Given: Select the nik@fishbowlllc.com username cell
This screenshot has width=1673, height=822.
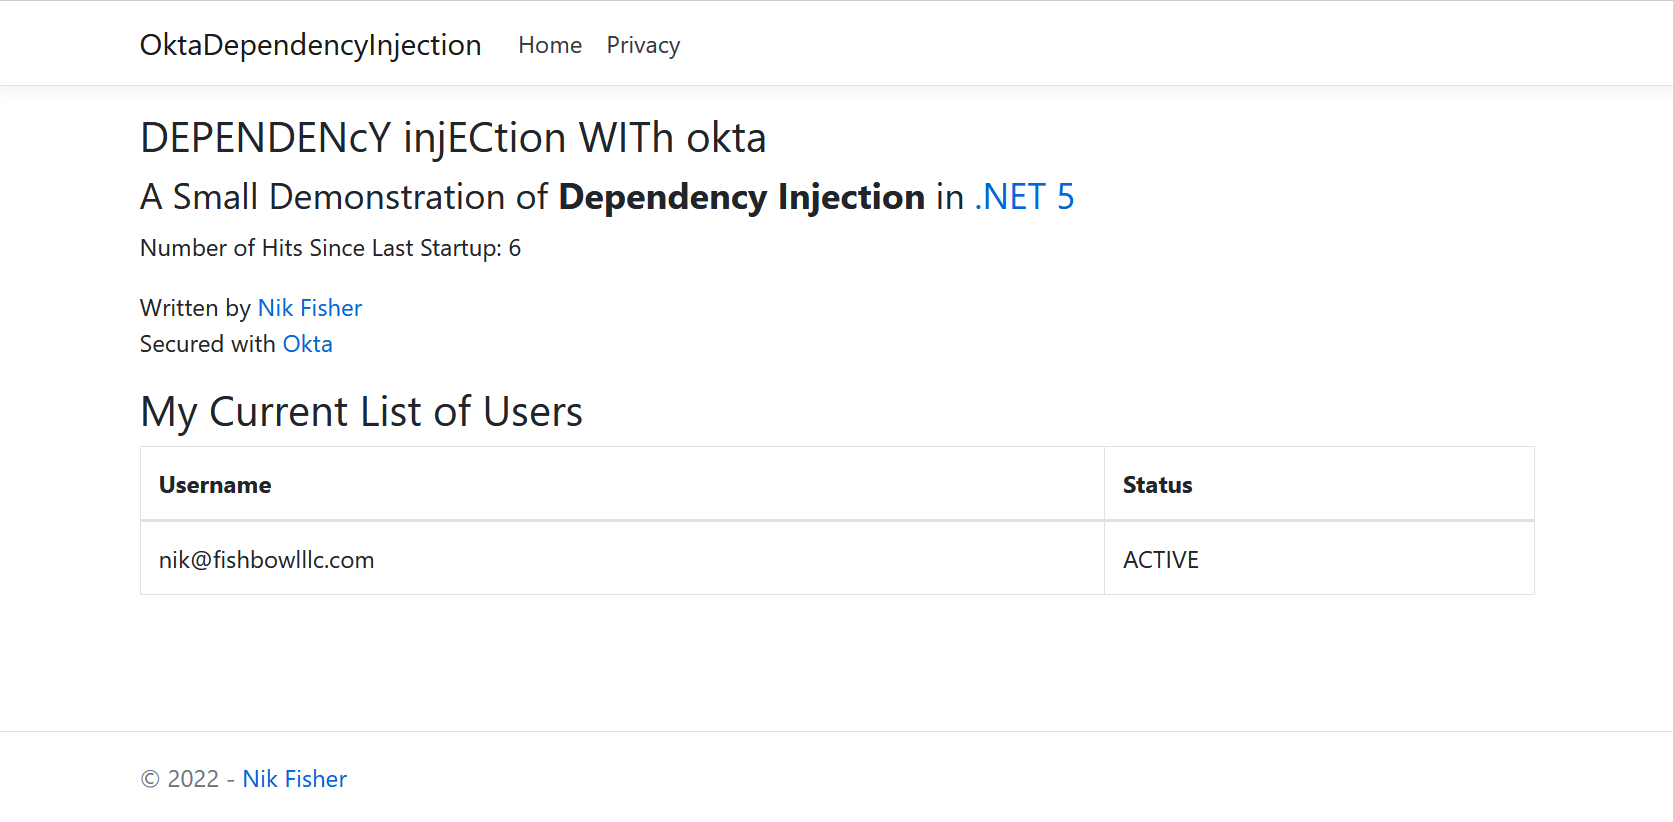Looking at the screenshot, I should pos(266,560).
